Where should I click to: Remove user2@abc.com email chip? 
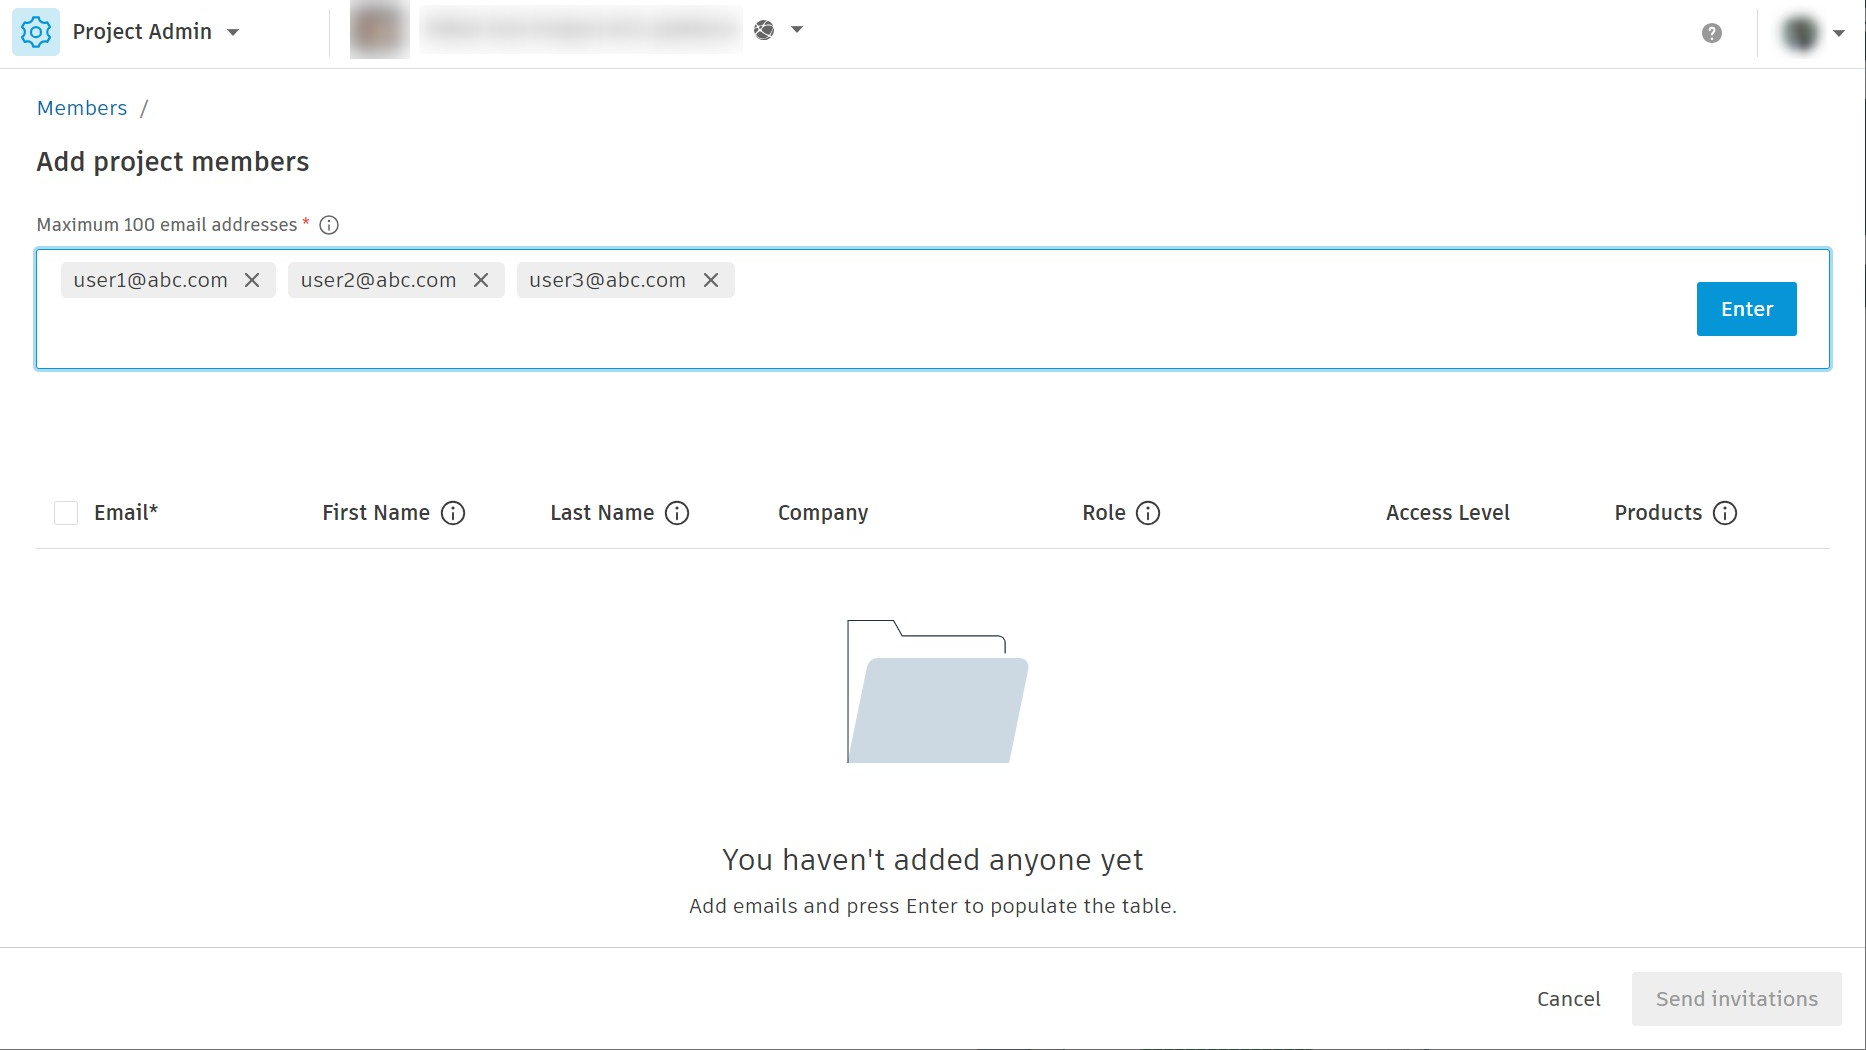(x=481, y=280)
